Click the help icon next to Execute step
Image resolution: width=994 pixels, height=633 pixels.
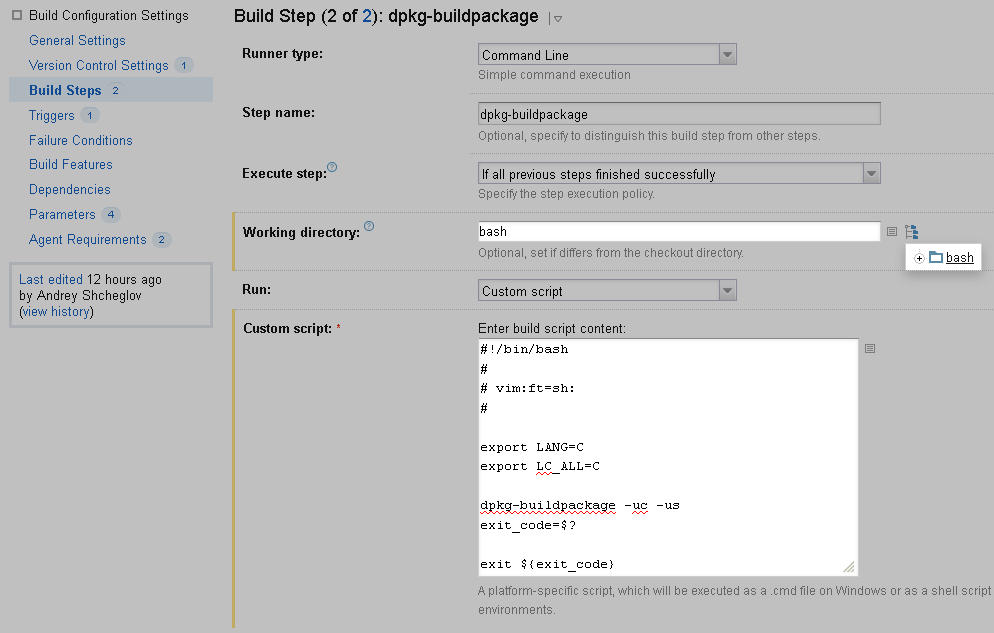pos(333,167)
